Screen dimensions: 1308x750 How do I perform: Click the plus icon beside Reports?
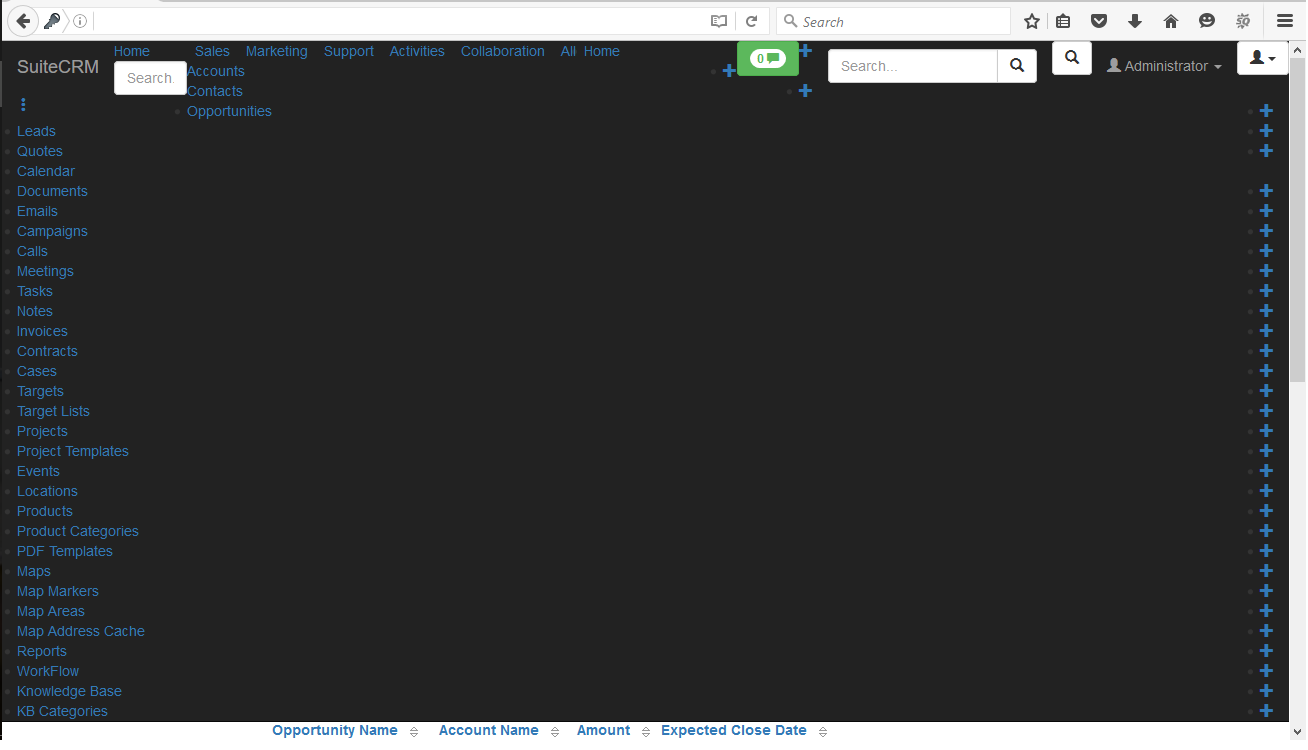[x=1266, y=651]
